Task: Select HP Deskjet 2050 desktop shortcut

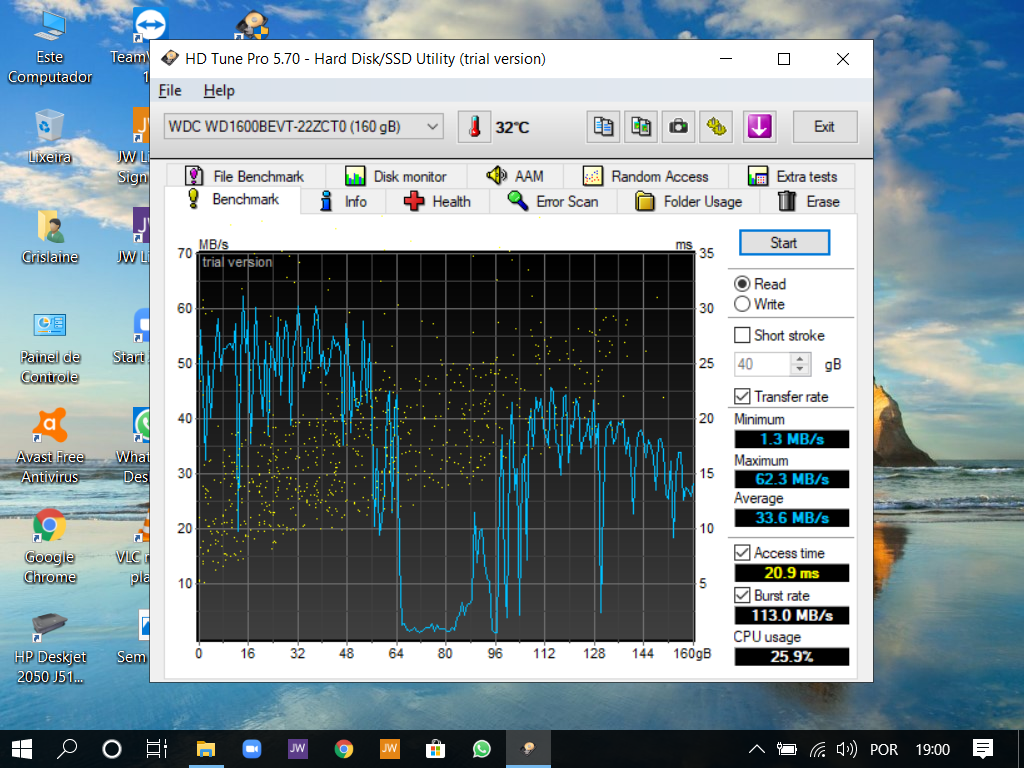Action: pos(50,648)
